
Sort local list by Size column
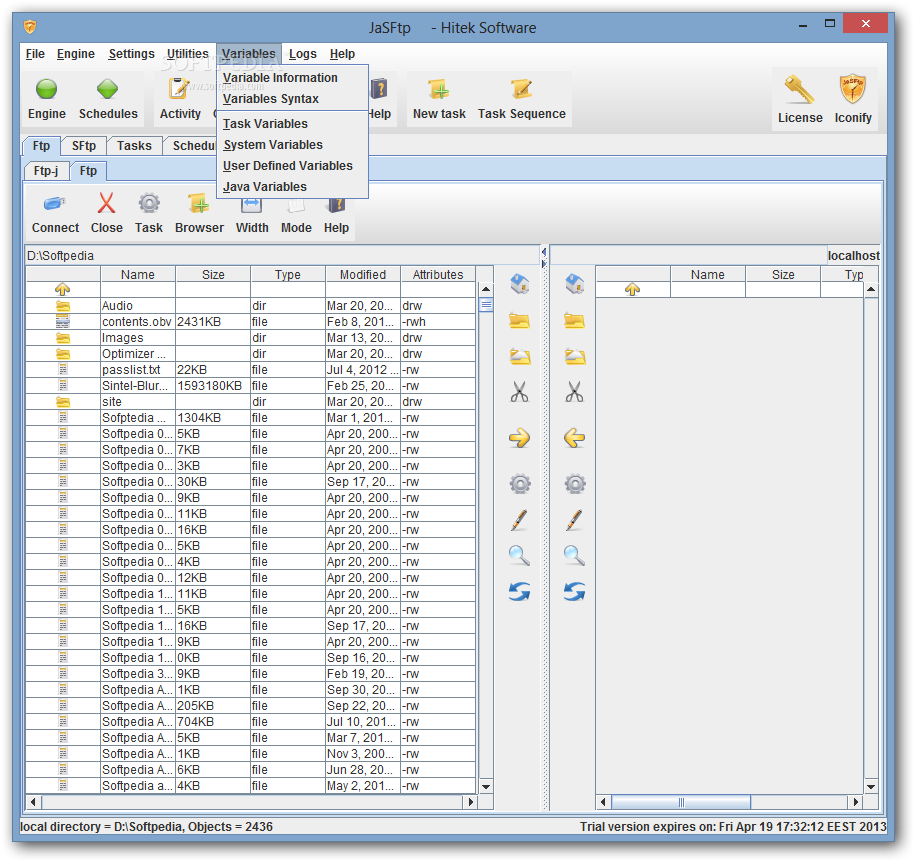213,274
